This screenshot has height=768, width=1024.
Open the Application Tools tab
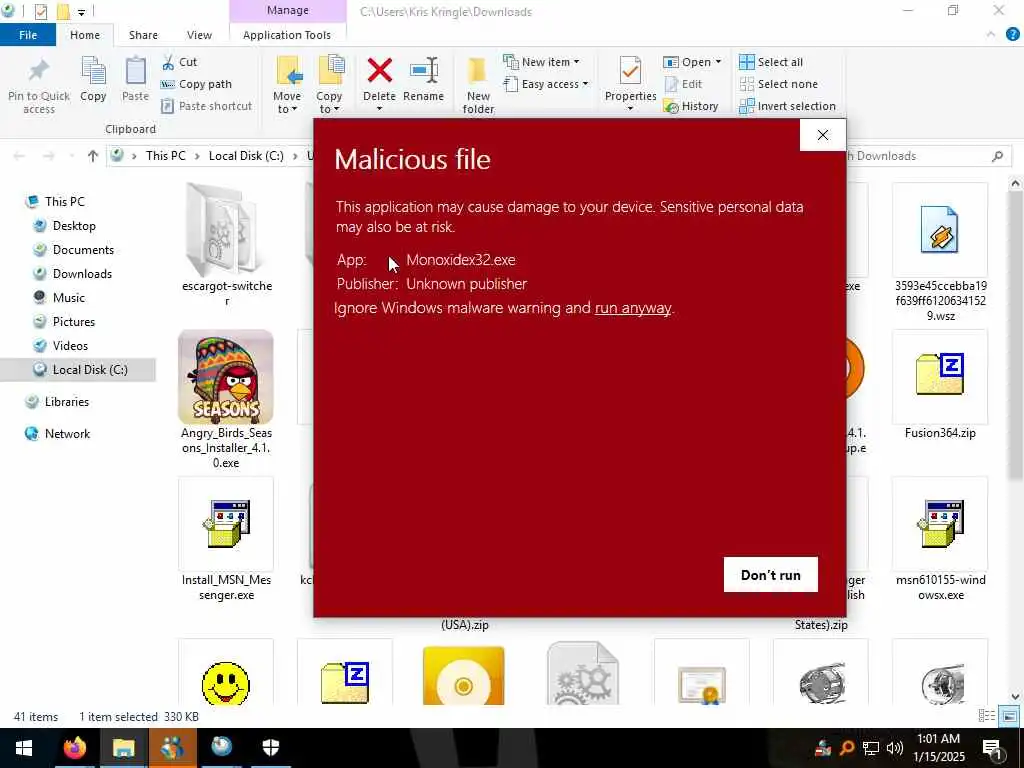pyautogui.click(x=287, y=35)
